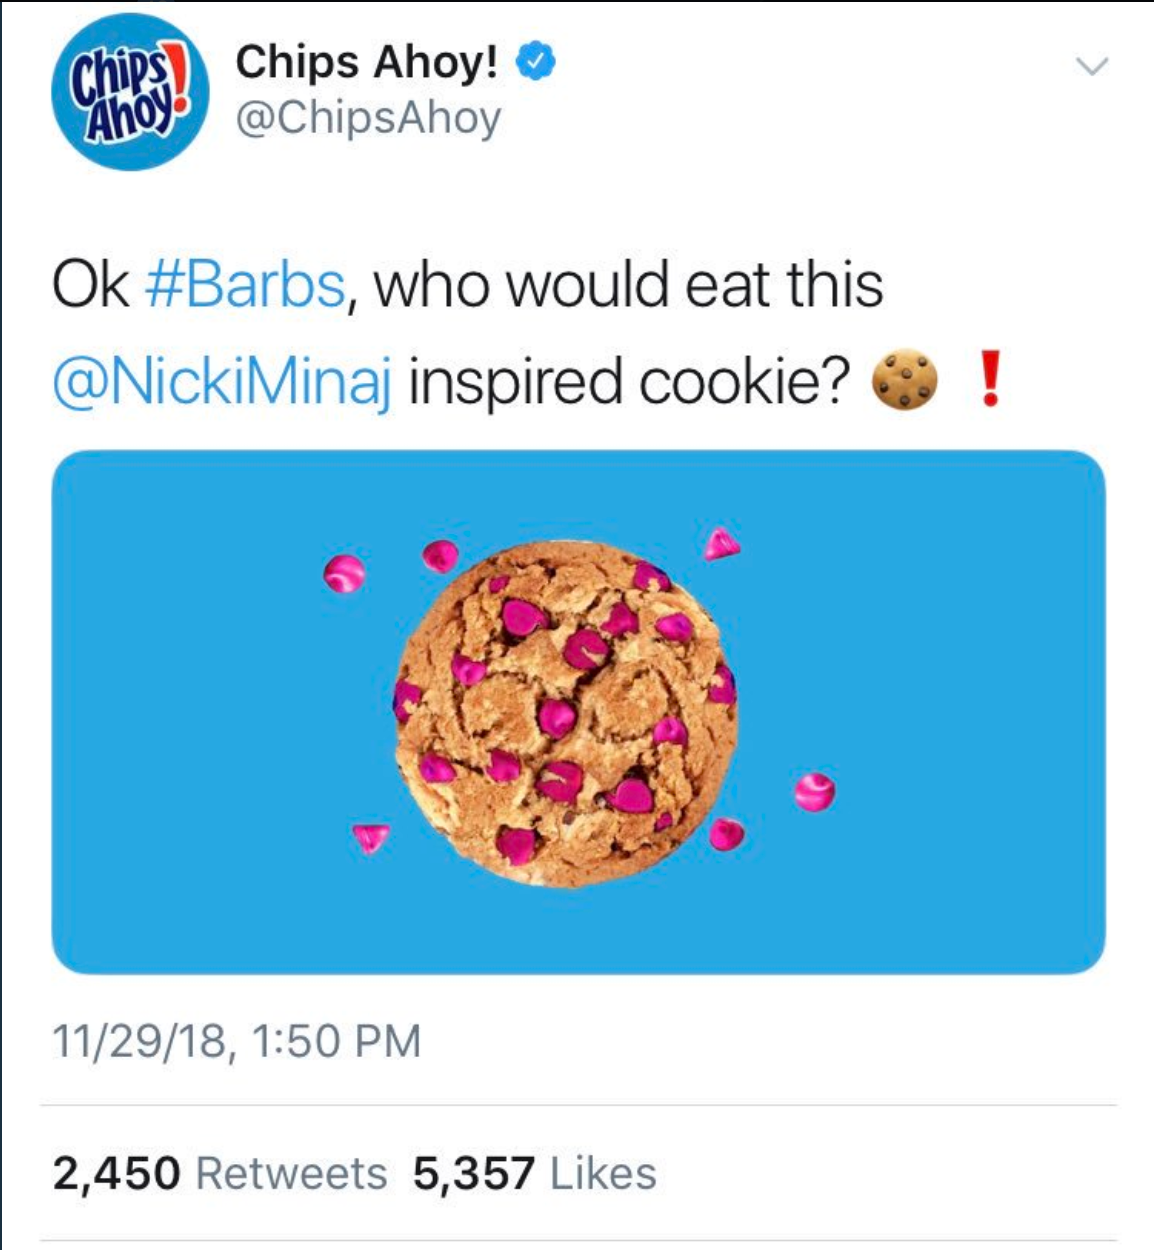This screenshot has width=1154, height=1250.
Task: Click the floating pink chip above the cookie's right
Action: pos(721,543)
